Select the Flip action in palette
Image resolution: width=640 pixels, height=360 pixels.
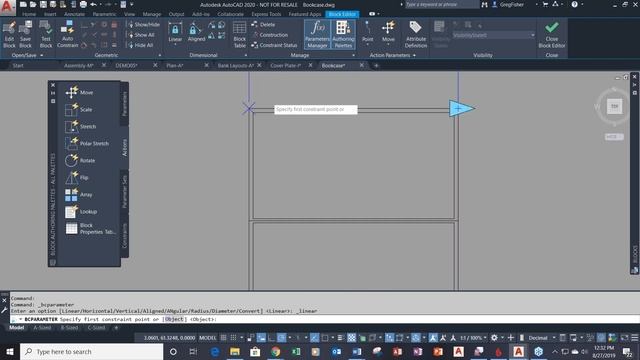pyautogui.click(x=77, y=178)
